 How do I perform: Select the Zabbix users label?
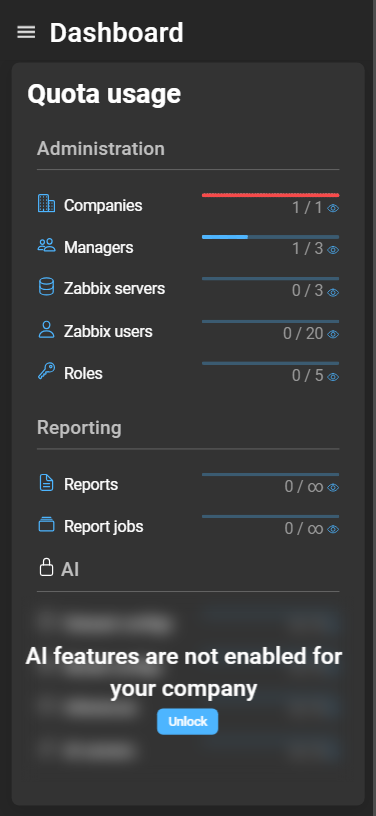coord(108,332)
